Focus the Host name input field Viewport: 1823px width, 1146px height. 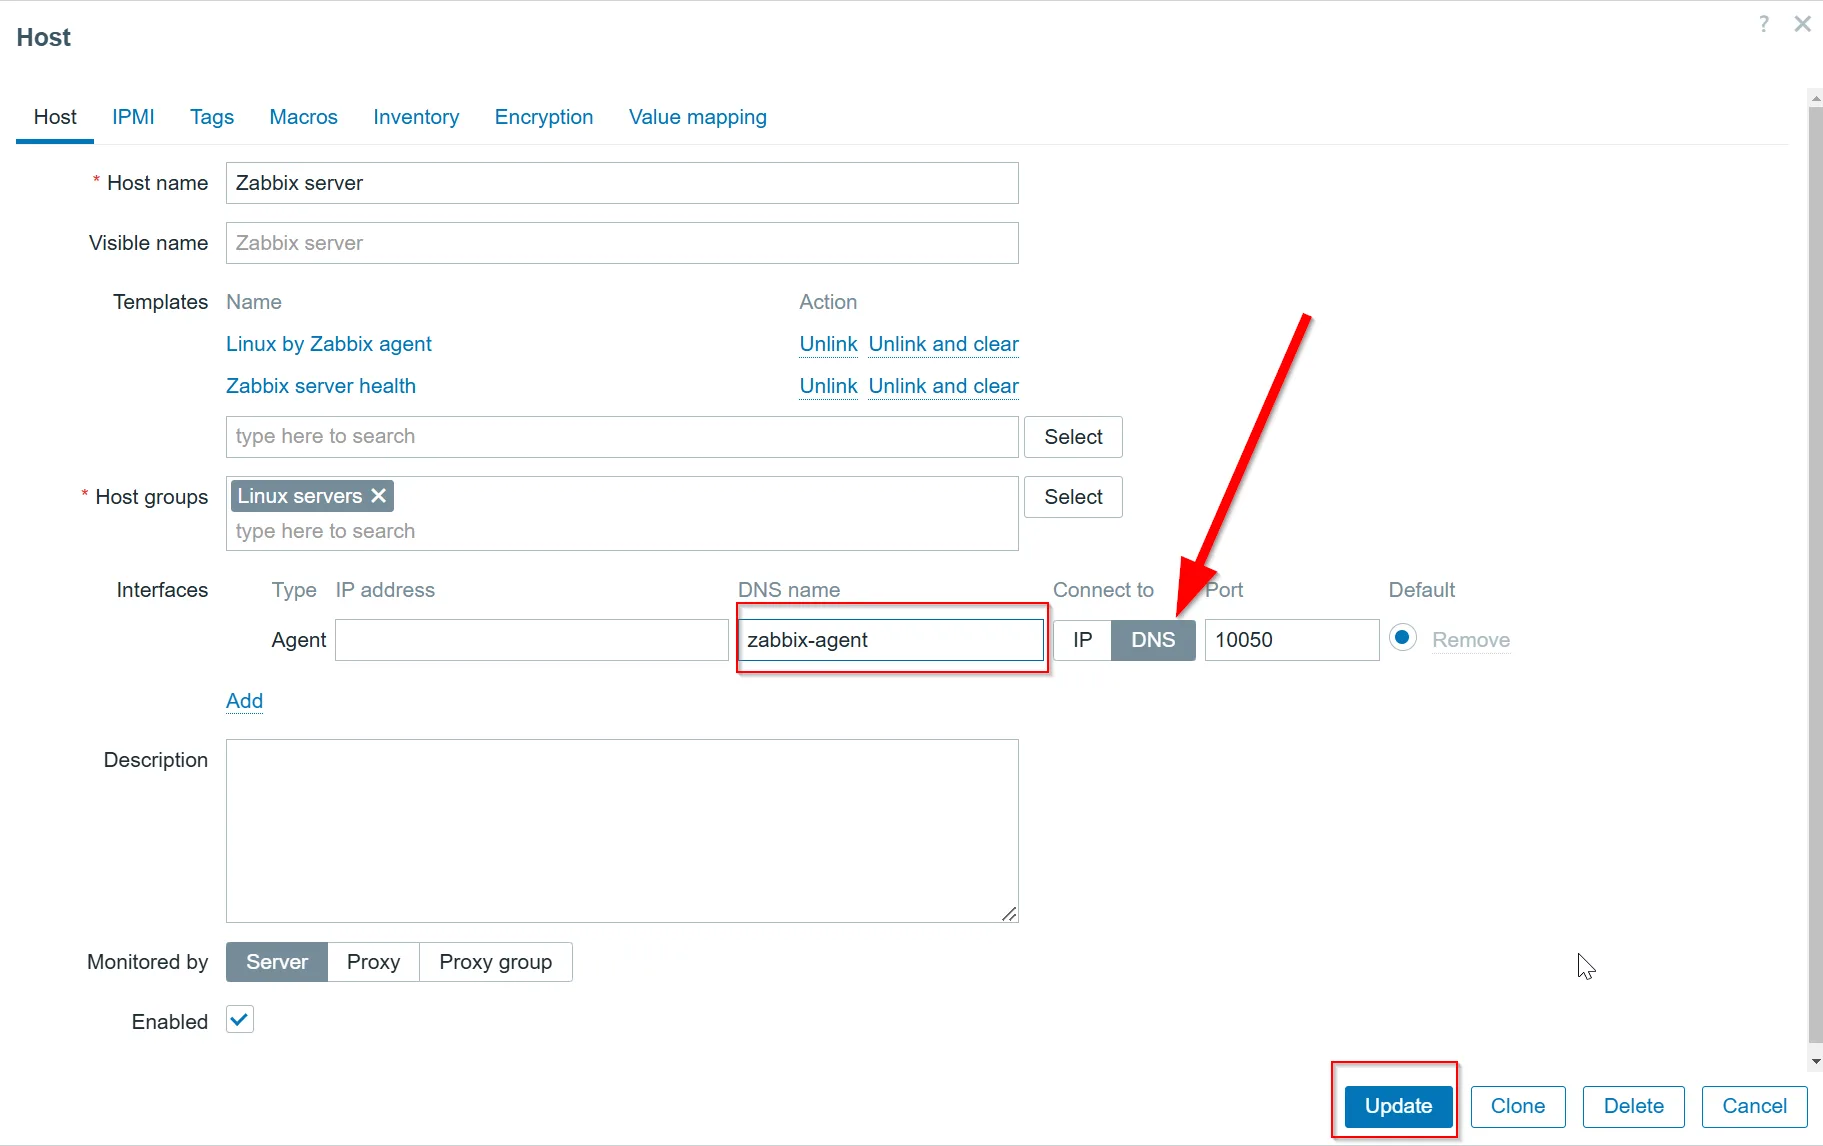click(x=622, y=183)
